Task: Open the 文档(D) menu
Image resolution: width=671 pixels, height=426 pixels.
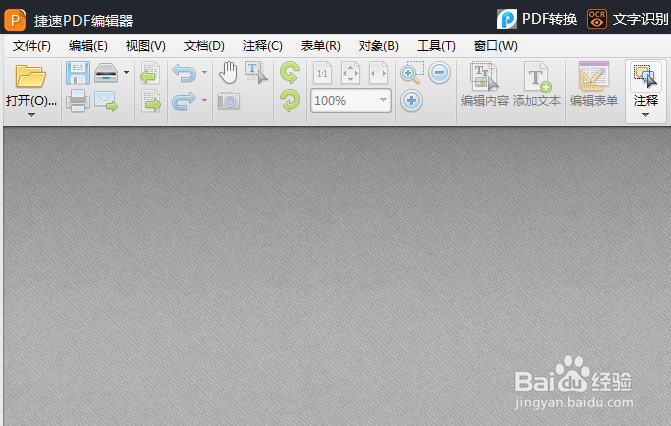Action: (204, 46)
